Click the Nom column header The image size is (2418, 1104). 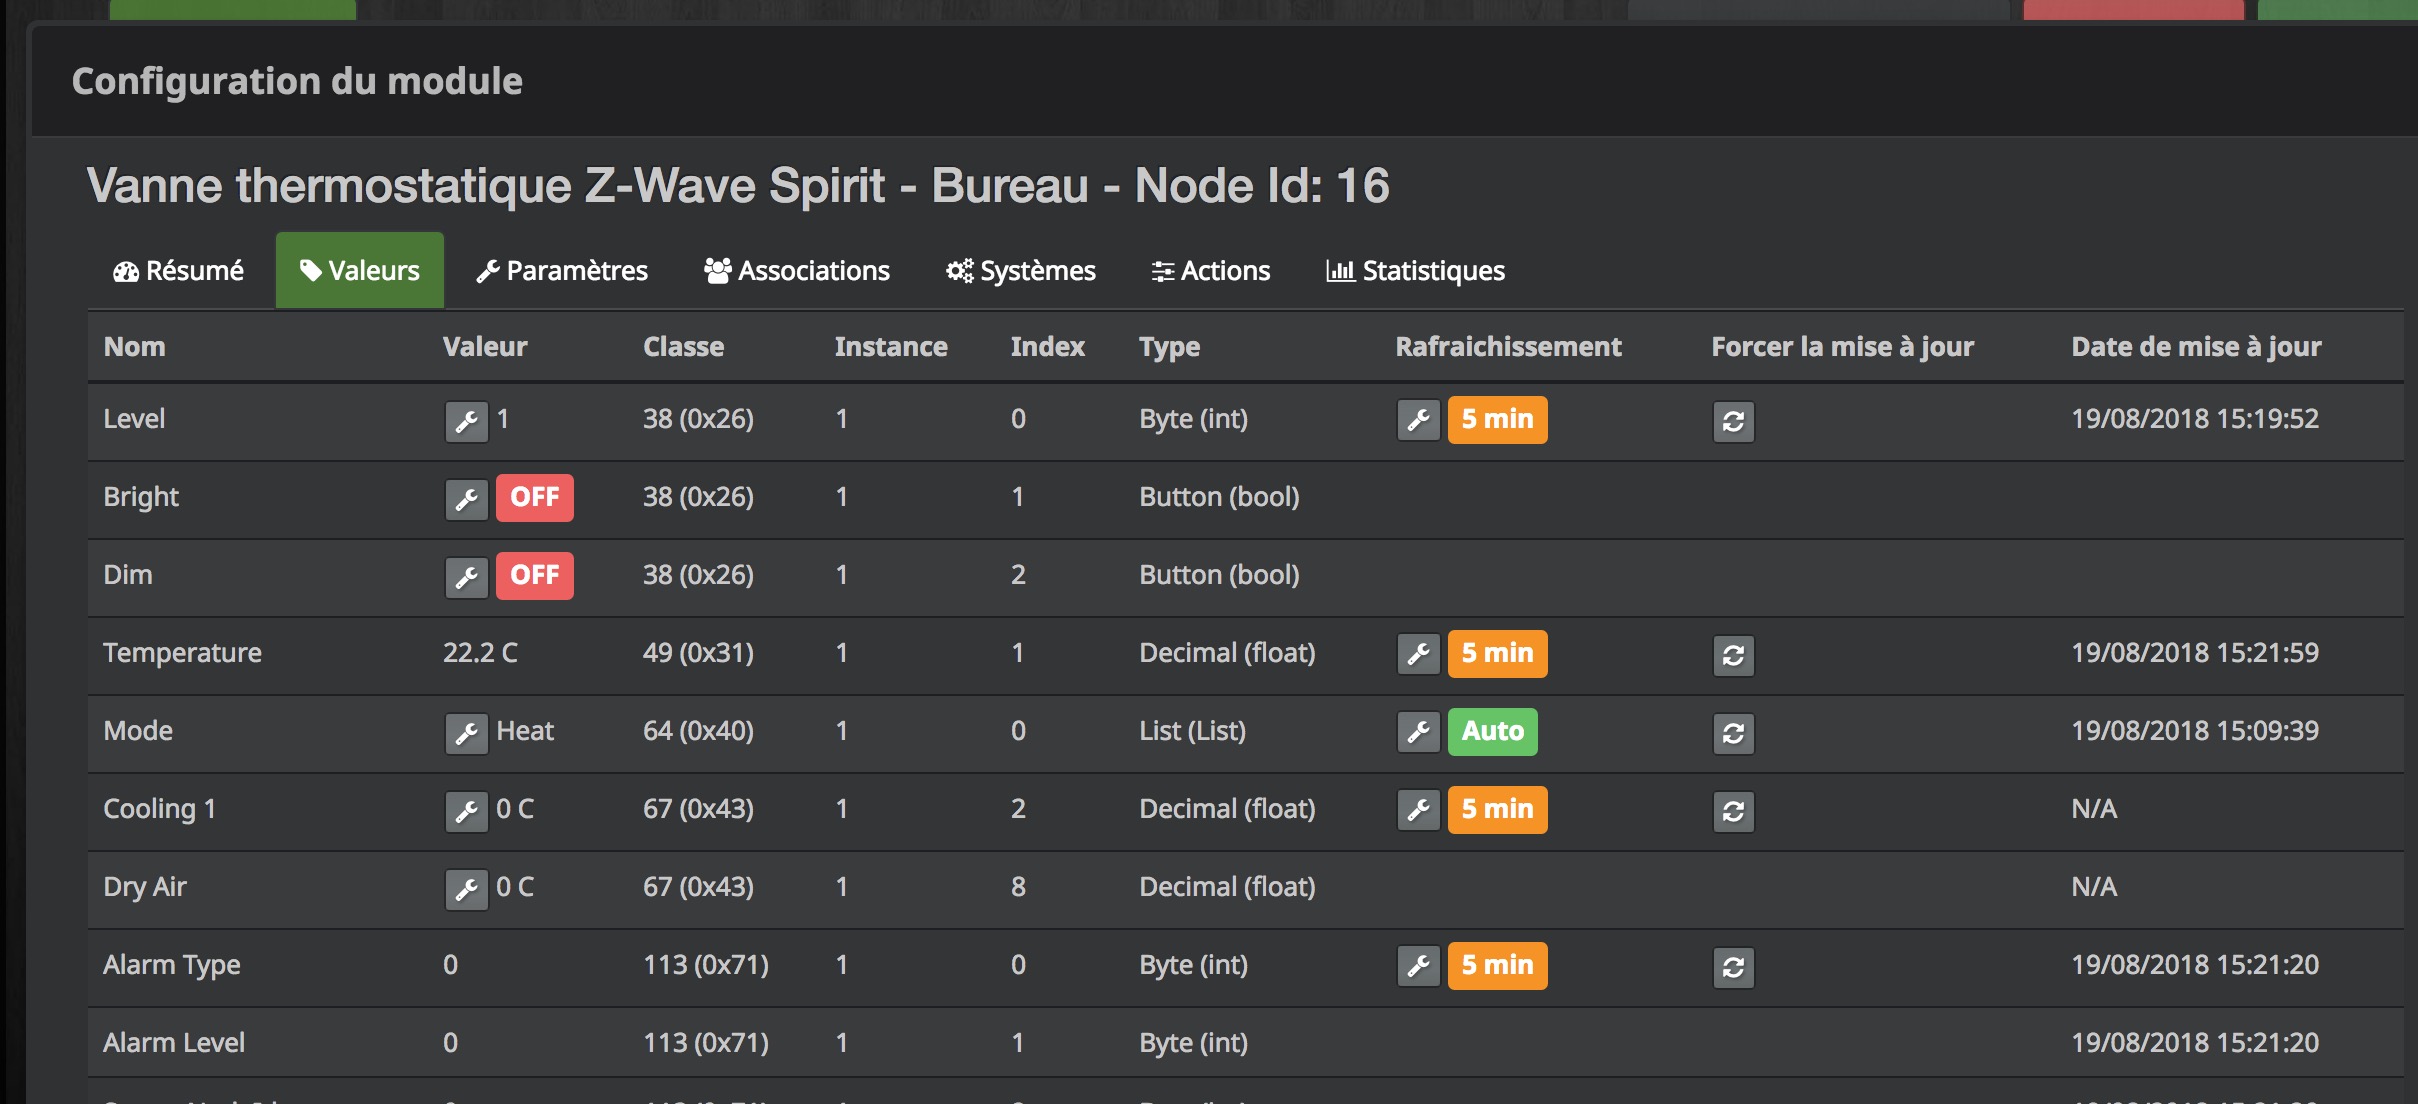[135, 347]
